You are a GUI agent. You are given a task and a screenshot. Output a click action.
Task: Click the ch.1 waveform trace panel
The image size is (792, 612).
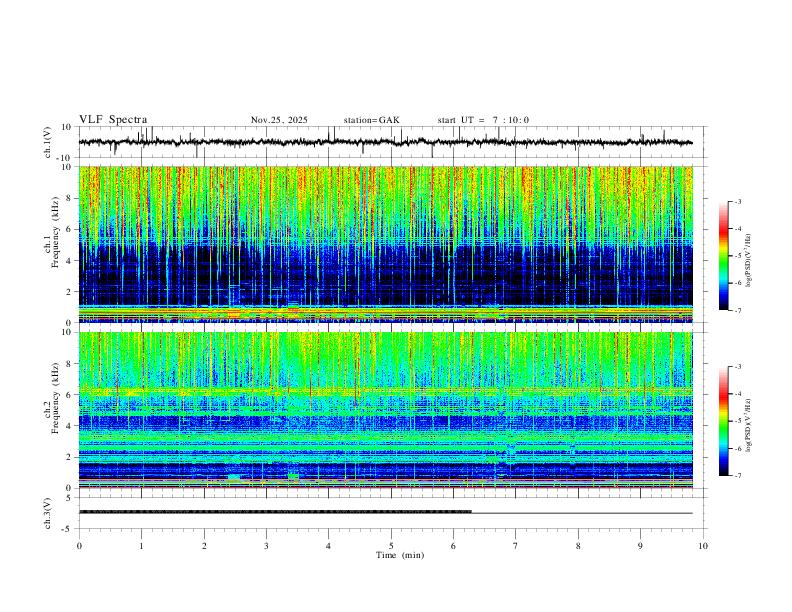click(x=392, y=142)
